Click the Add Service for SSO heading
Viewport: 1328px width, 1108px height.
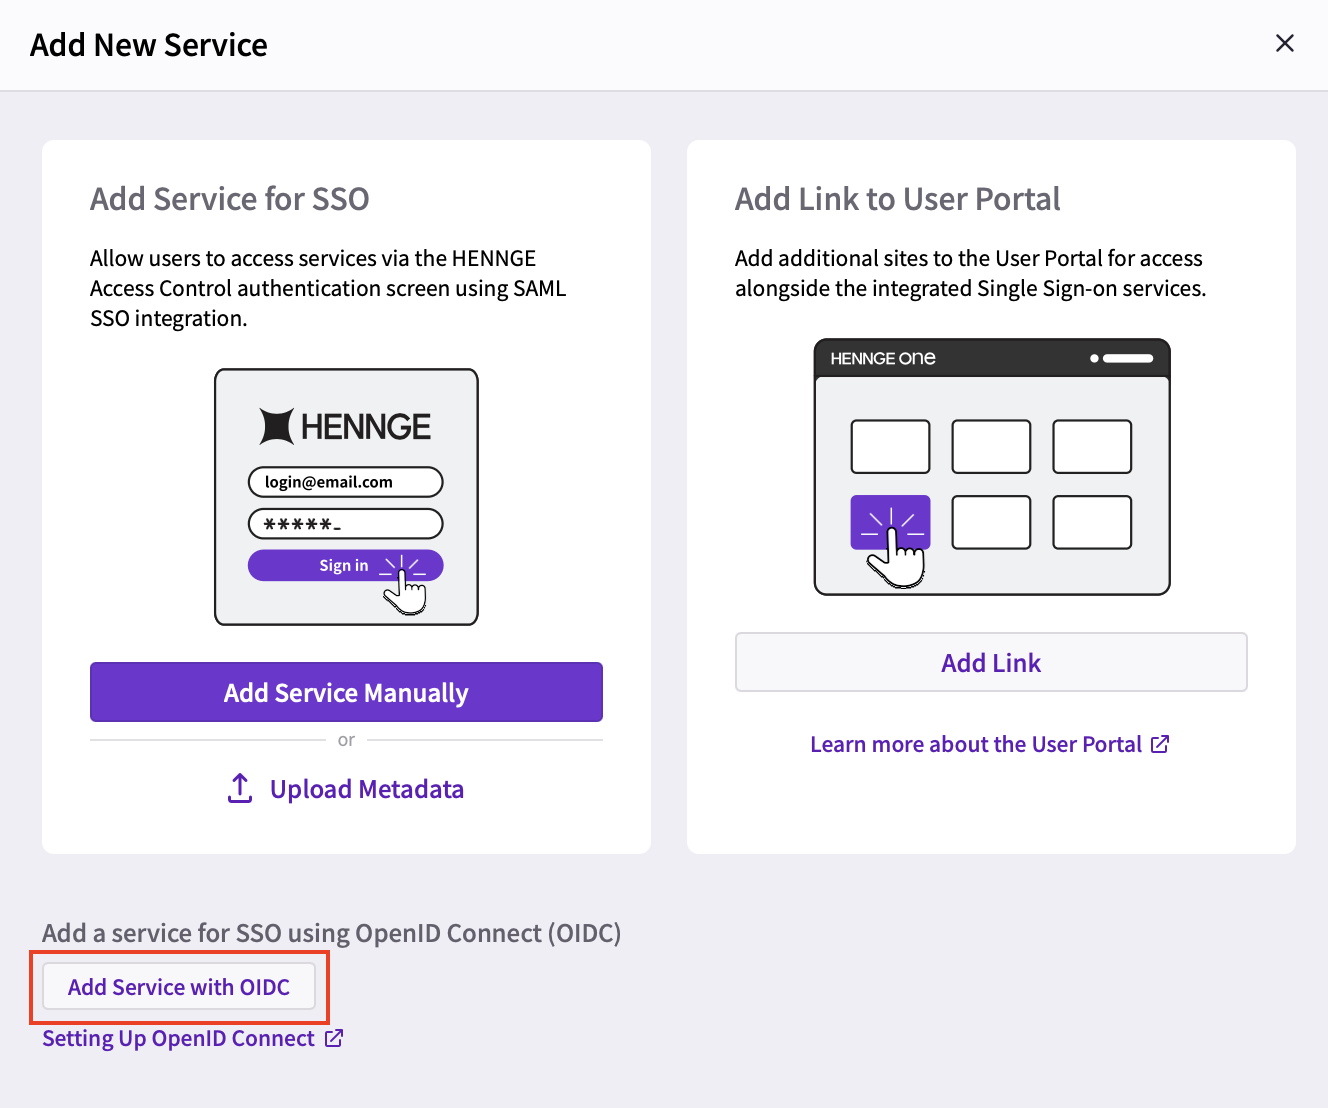click(x=230, y=199)
